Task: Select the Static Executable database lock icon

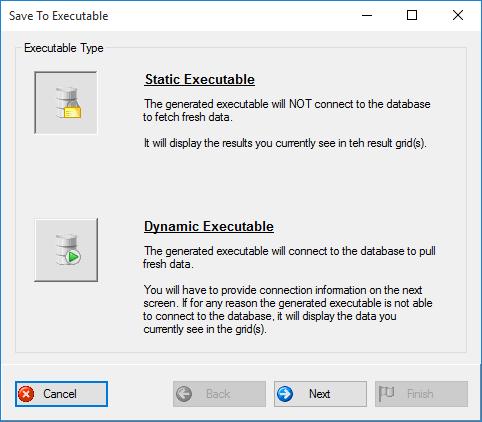Action: [66, 103]
